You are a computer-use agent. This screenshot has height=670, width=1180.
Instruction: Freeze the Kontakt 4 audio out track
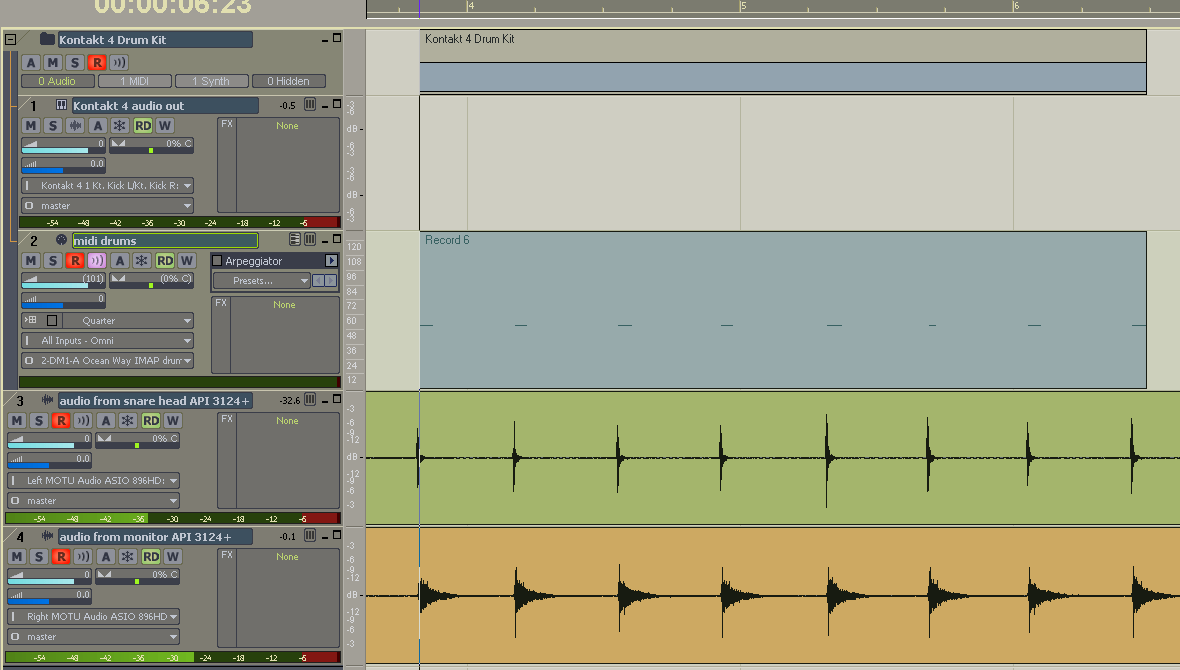pos(119,126)
